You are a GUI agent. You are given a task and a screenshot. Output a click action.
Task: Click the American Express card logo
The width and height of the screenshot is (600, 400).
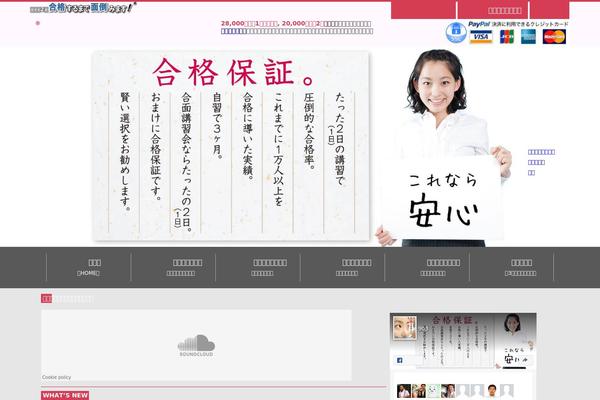(x=528, y=37)
